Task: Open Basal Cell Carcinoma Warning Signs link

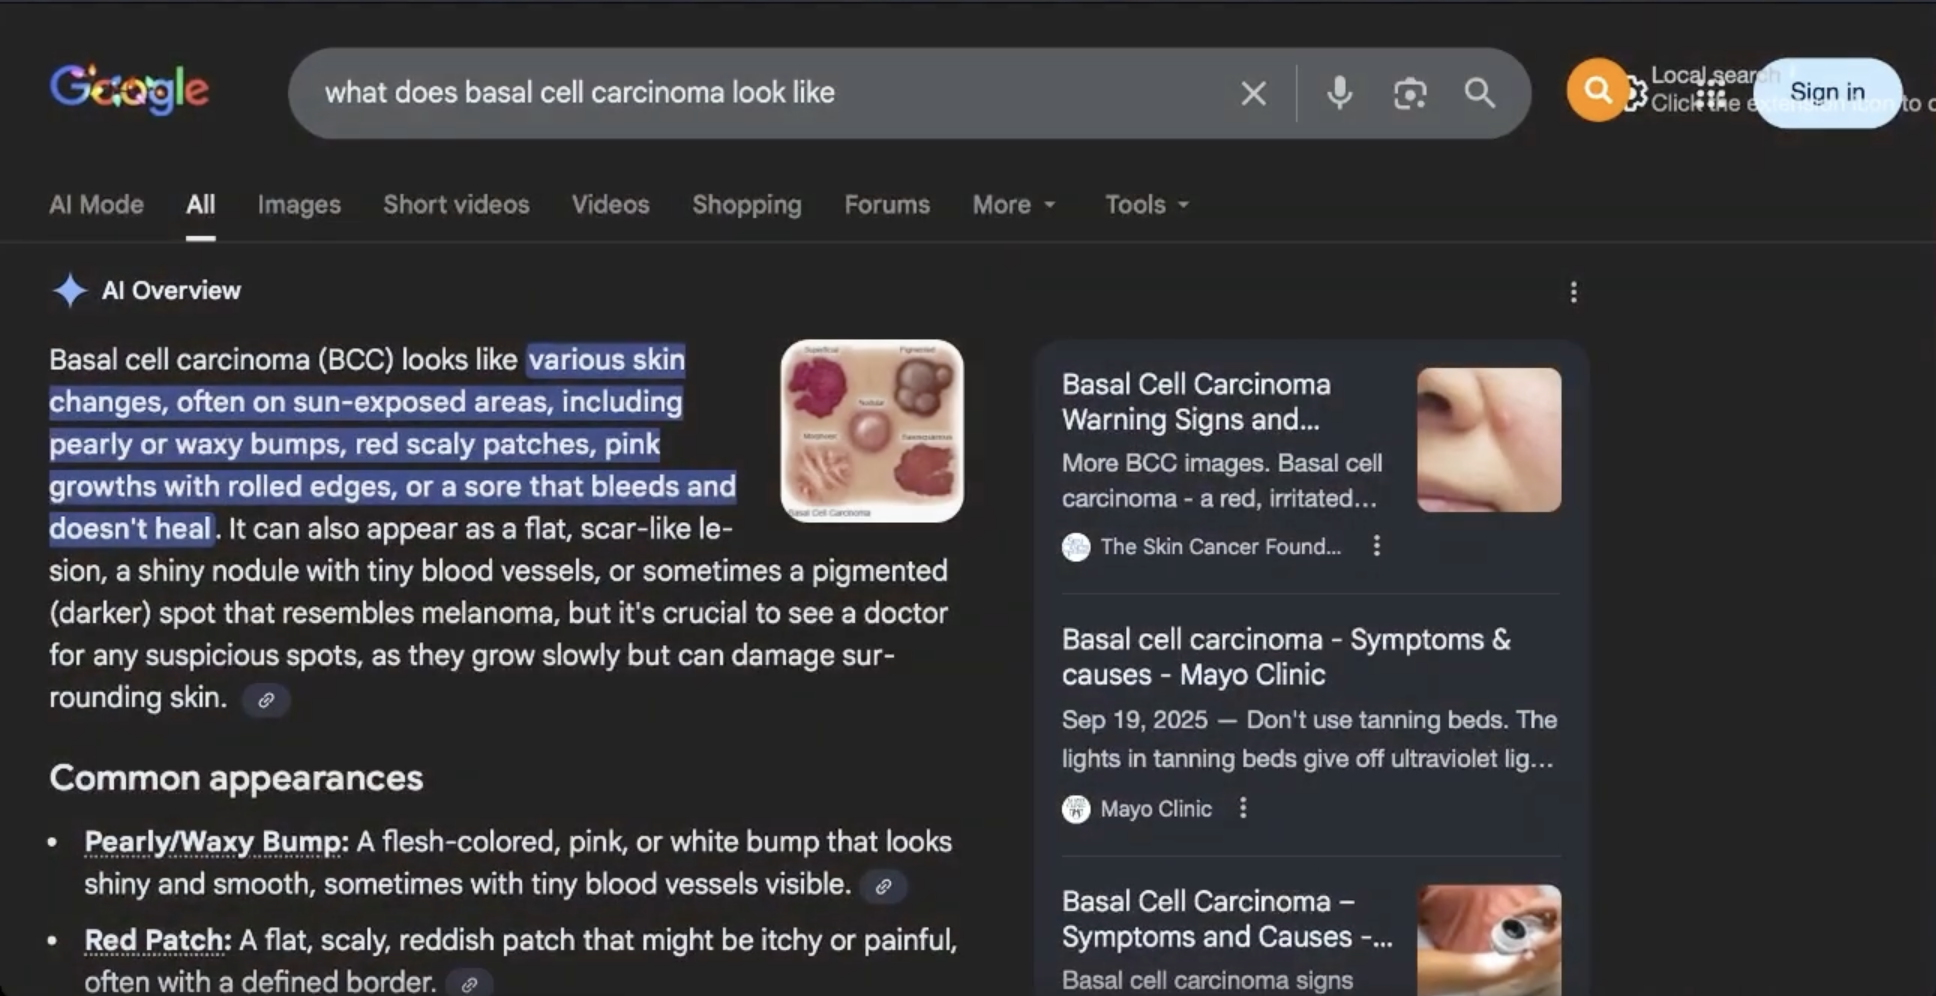Action: pyautogui.click(x=1195, y=402)
